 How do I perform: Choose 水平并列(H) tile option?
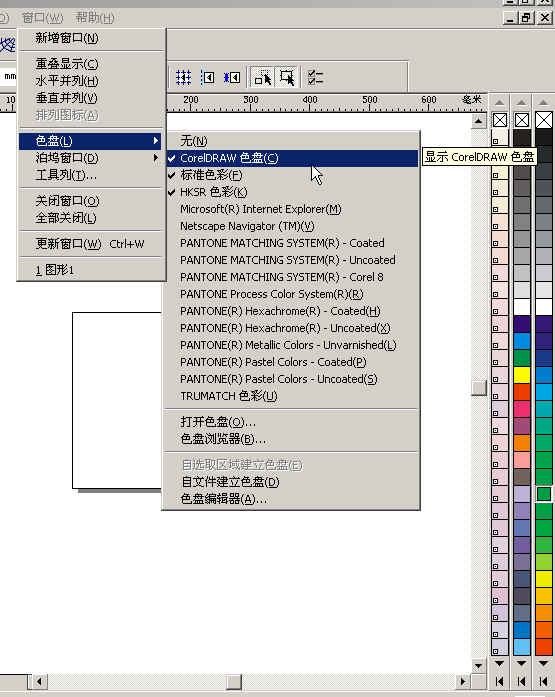click(x=90, y=80)
